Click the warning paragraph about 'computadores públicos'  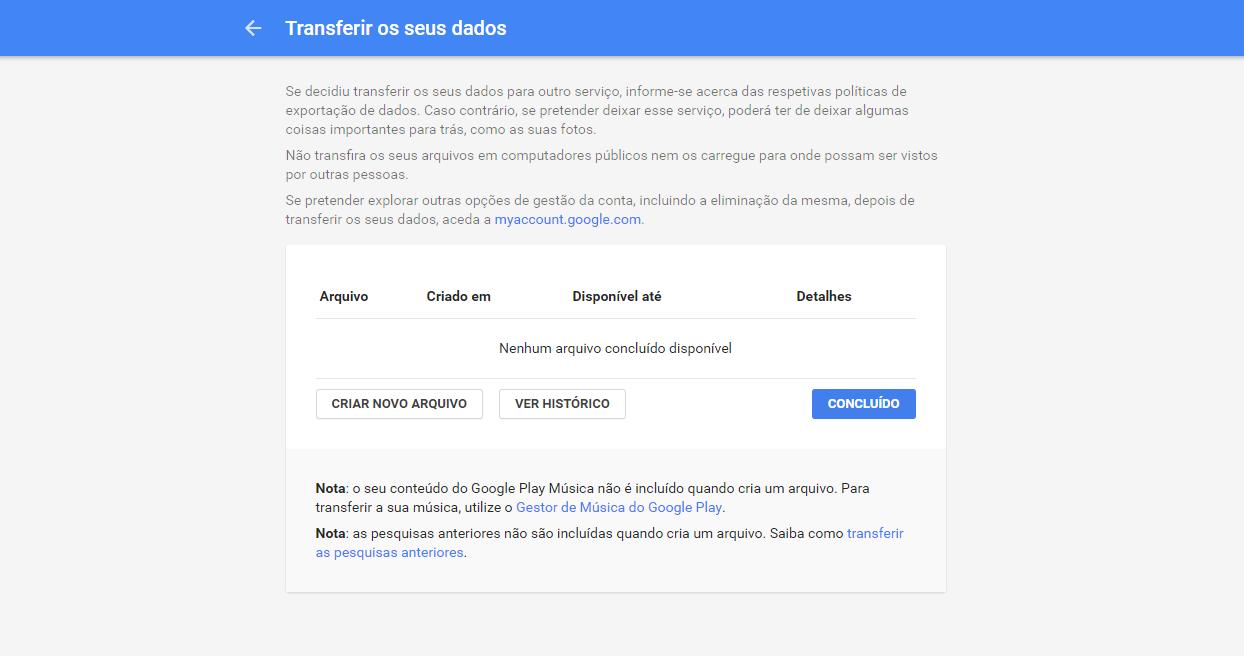(x=610, y=165)
